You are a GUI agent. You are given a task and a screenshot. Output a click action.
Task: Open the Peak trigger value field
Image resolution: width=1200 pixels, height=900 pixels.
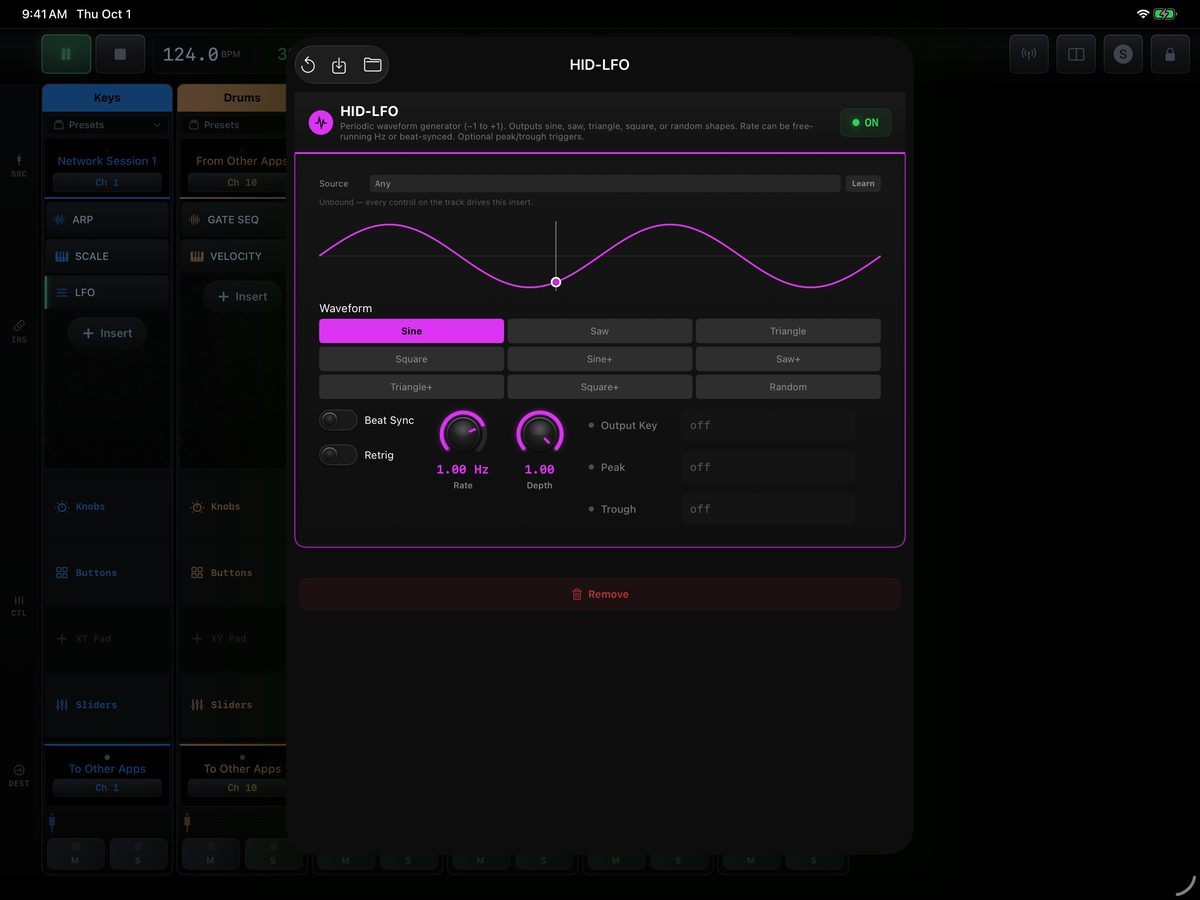click(768, 467)
